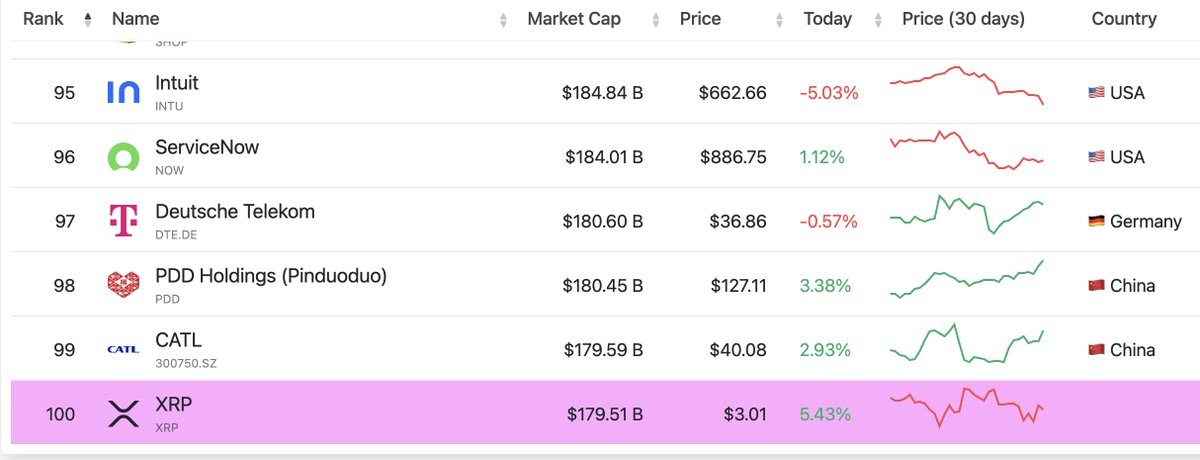1200x460 pixels.
Task: Click the Name column header
Action: (135, 19)
